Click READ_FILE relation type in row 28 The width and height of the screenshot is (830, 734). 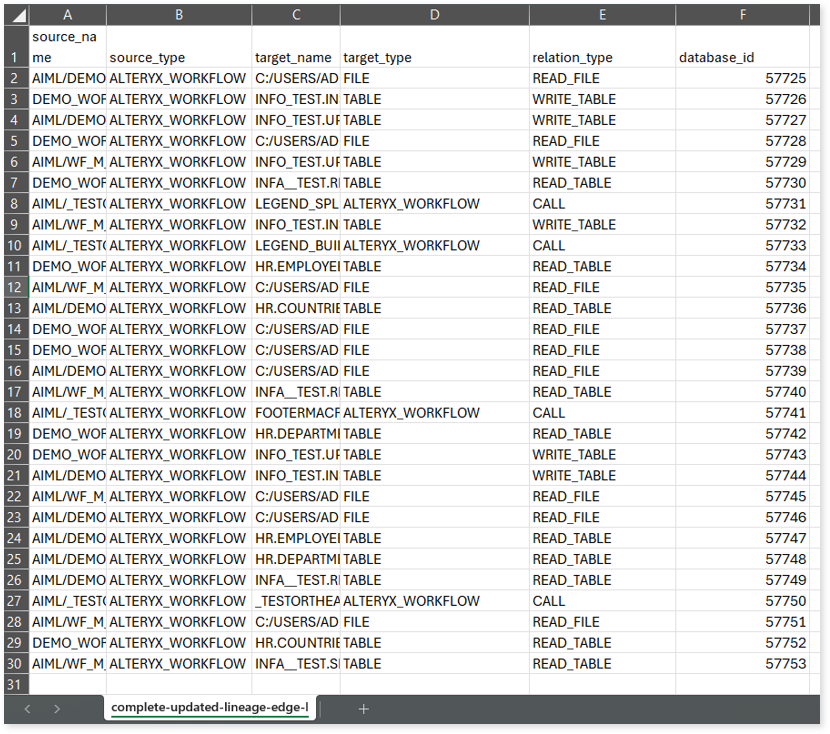click(602, 622)
